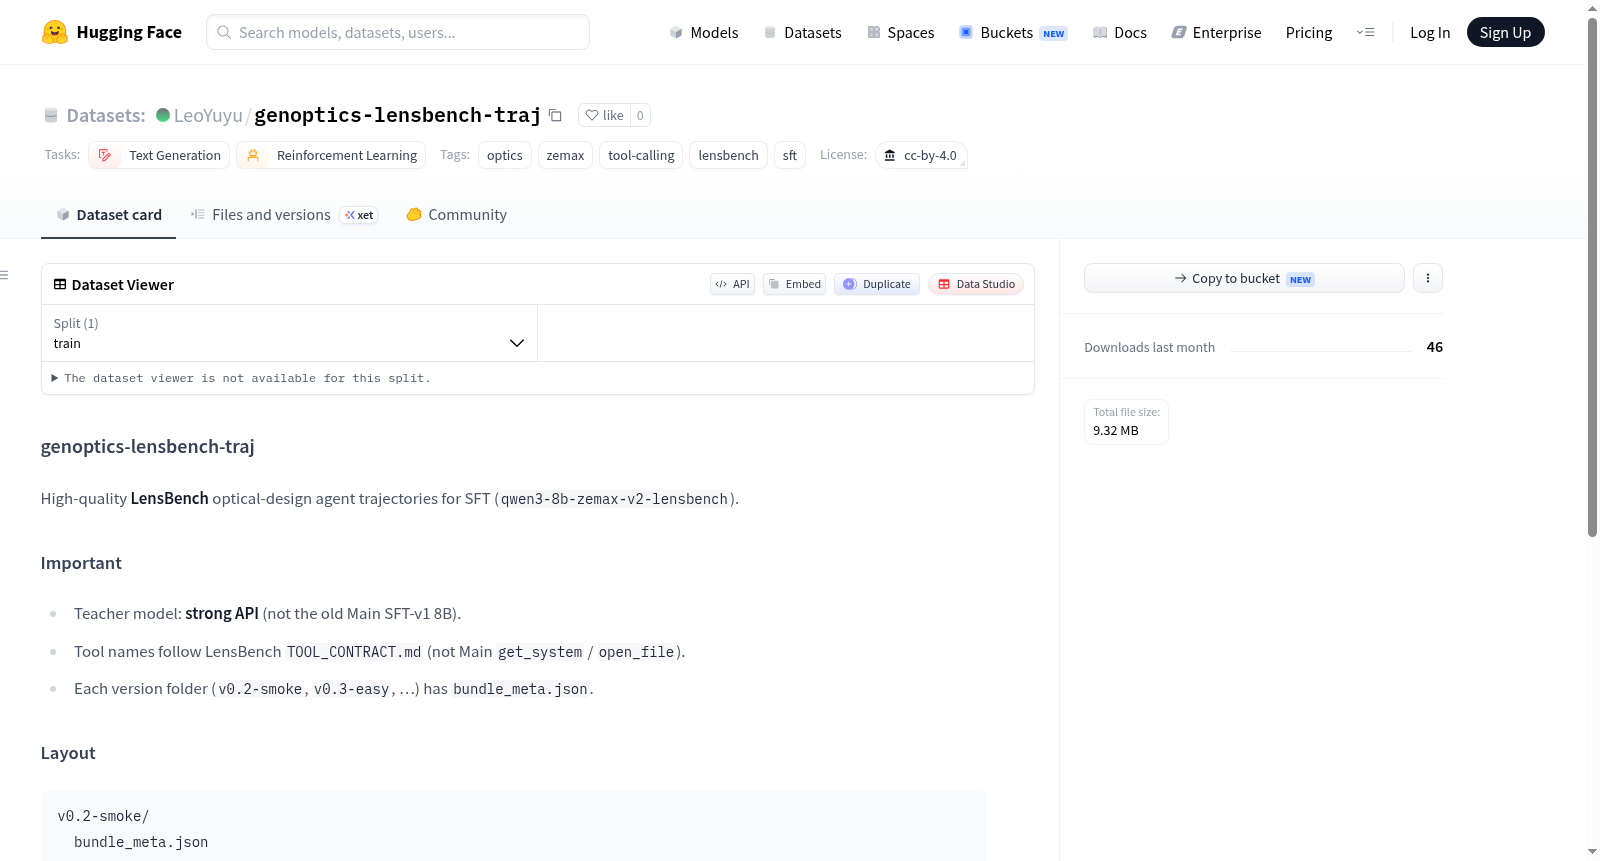Click the lensbench tag
Image resolution: width=1600 pixels, height=861 pixels.
click(x=728, y=155)
